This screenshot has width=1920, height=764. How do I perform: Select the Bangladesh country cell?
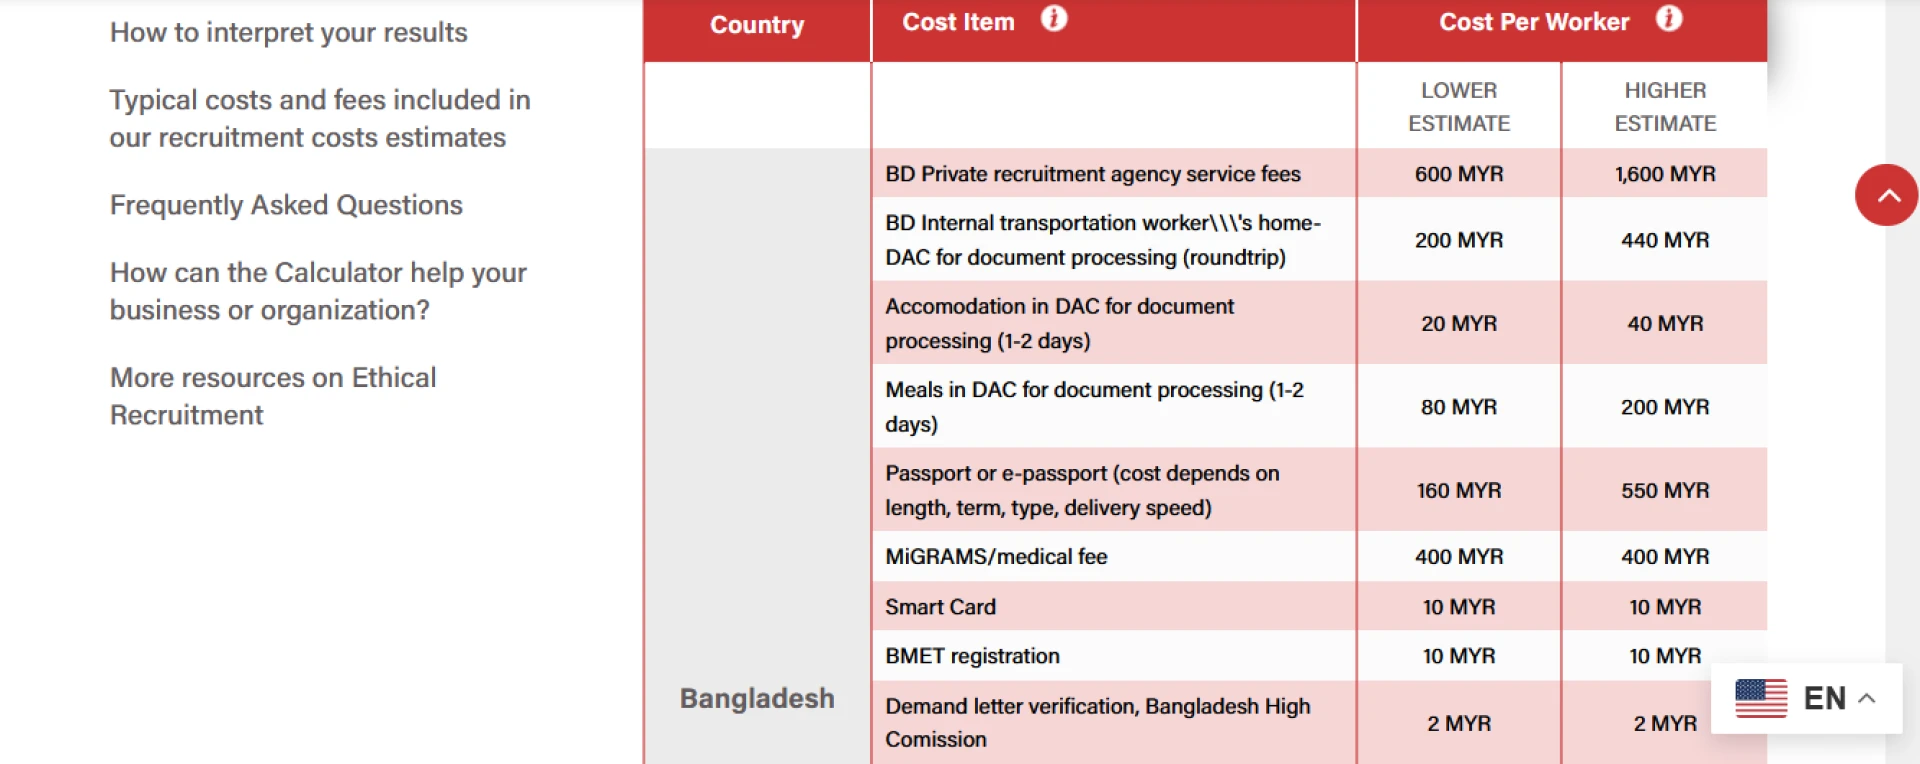[757, 698]
